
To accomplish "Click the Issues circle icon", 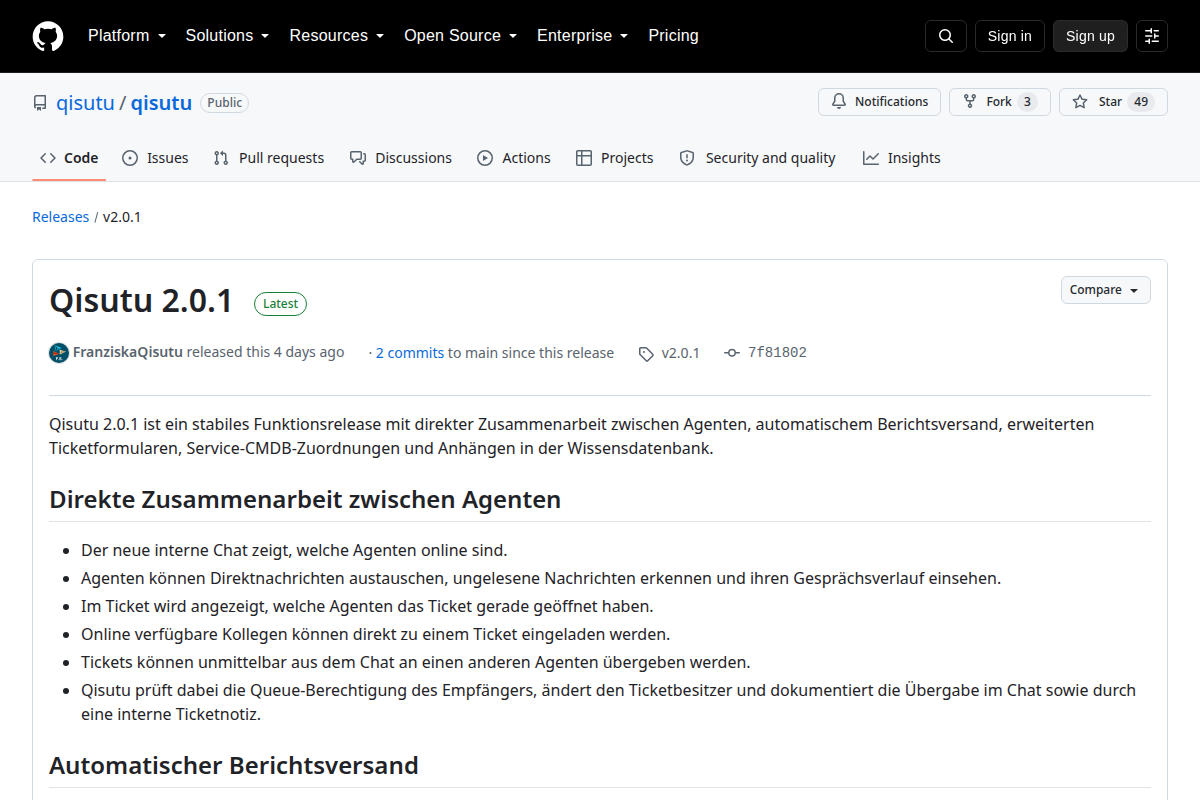I will (130, 158).
